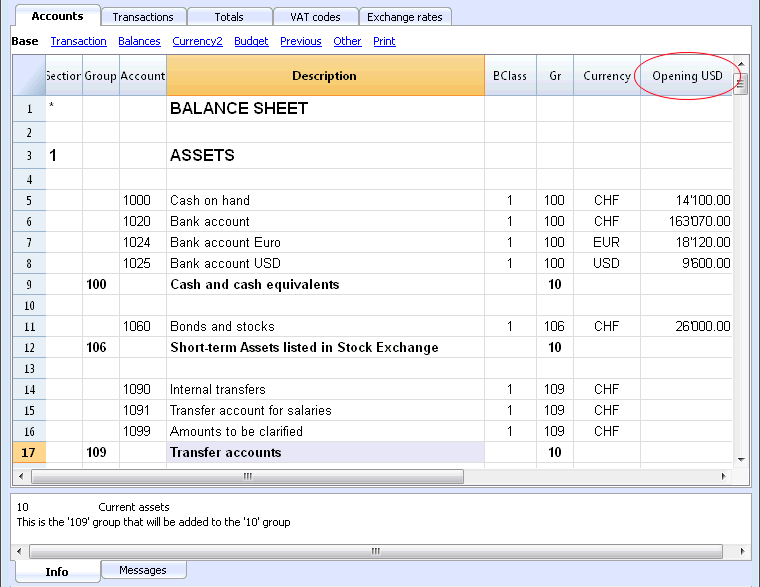This screenshot has width=760, height=587.
Task: Click the Currency column header
Action: pyautogui.click(x=607, y=76)
